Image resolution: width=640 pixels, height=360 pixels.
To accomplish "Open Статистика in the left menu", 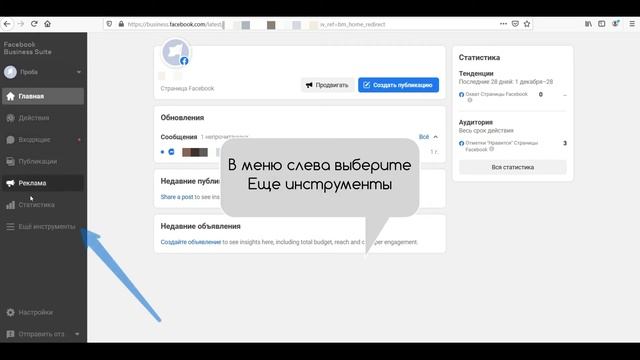I will pos(43,205).
